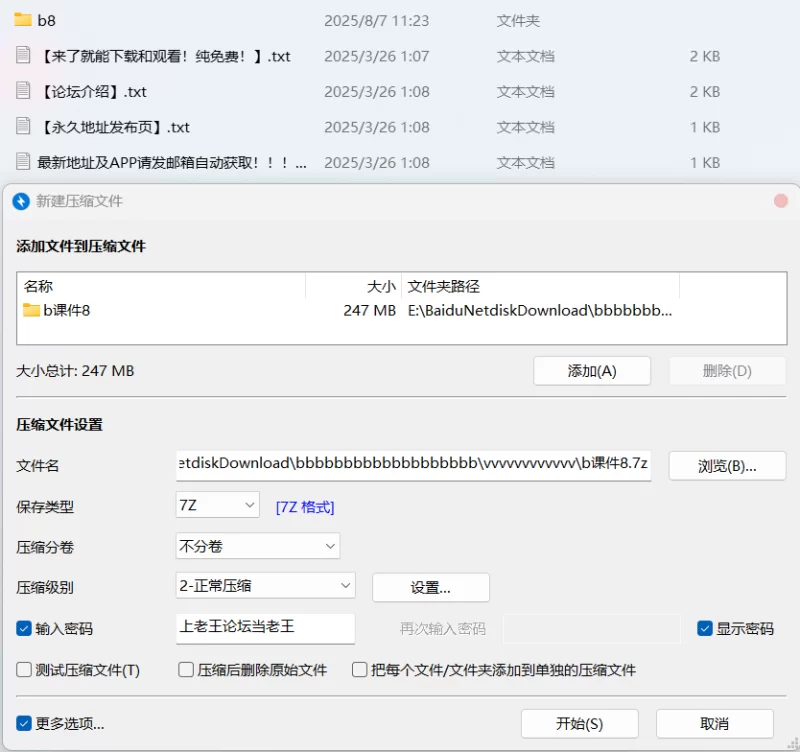The width and height of the screenshot is (800, 752).
Task: Select file 最新地址及APP请发邮箱自动获取
Action: pos(171,162)
